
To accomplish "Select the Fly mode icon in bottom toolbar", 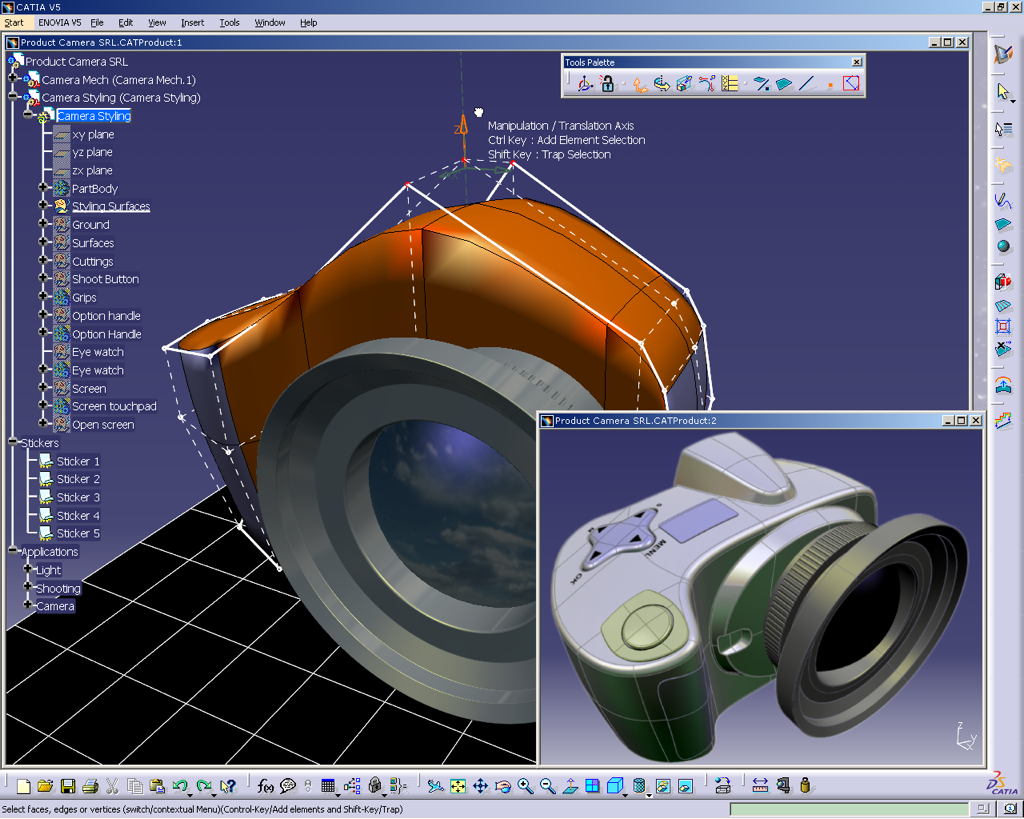I will [x=436, y=786].
